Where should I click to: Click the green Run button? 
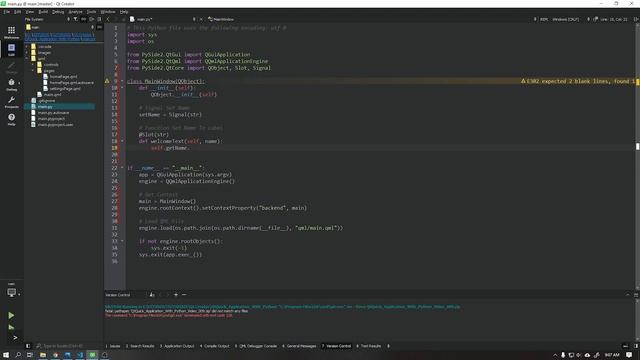(x=11, y=315)
